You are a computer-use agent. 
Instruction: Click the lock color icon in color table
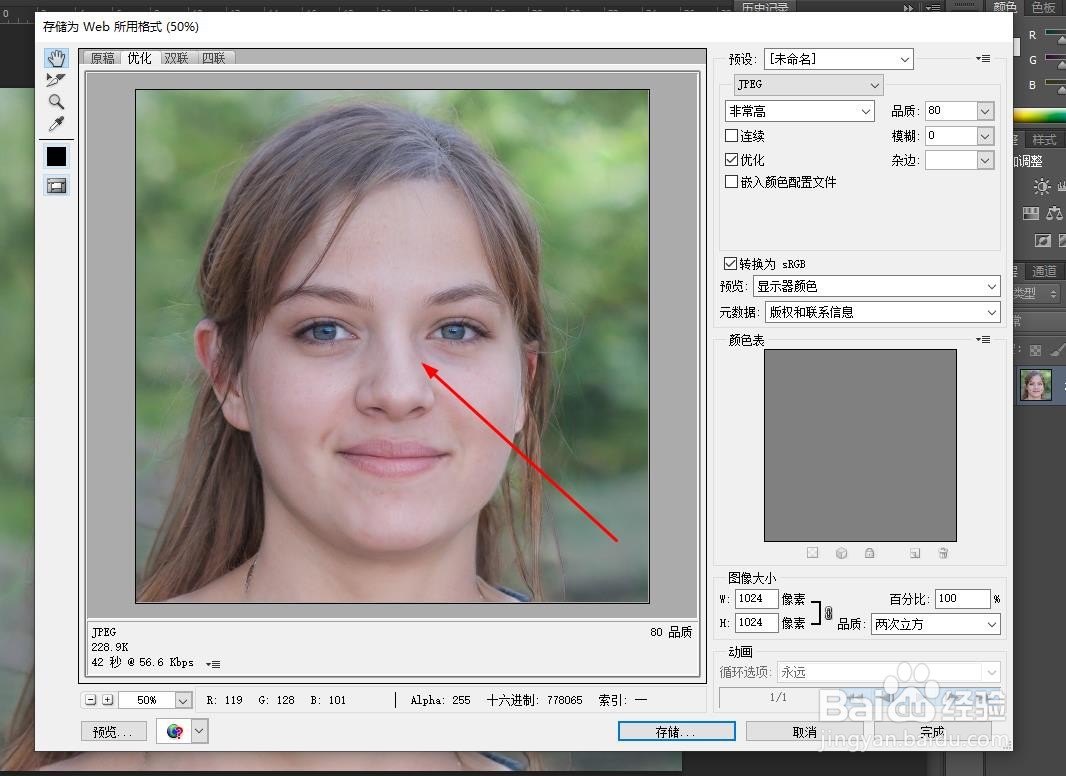(x=870, y=553)
